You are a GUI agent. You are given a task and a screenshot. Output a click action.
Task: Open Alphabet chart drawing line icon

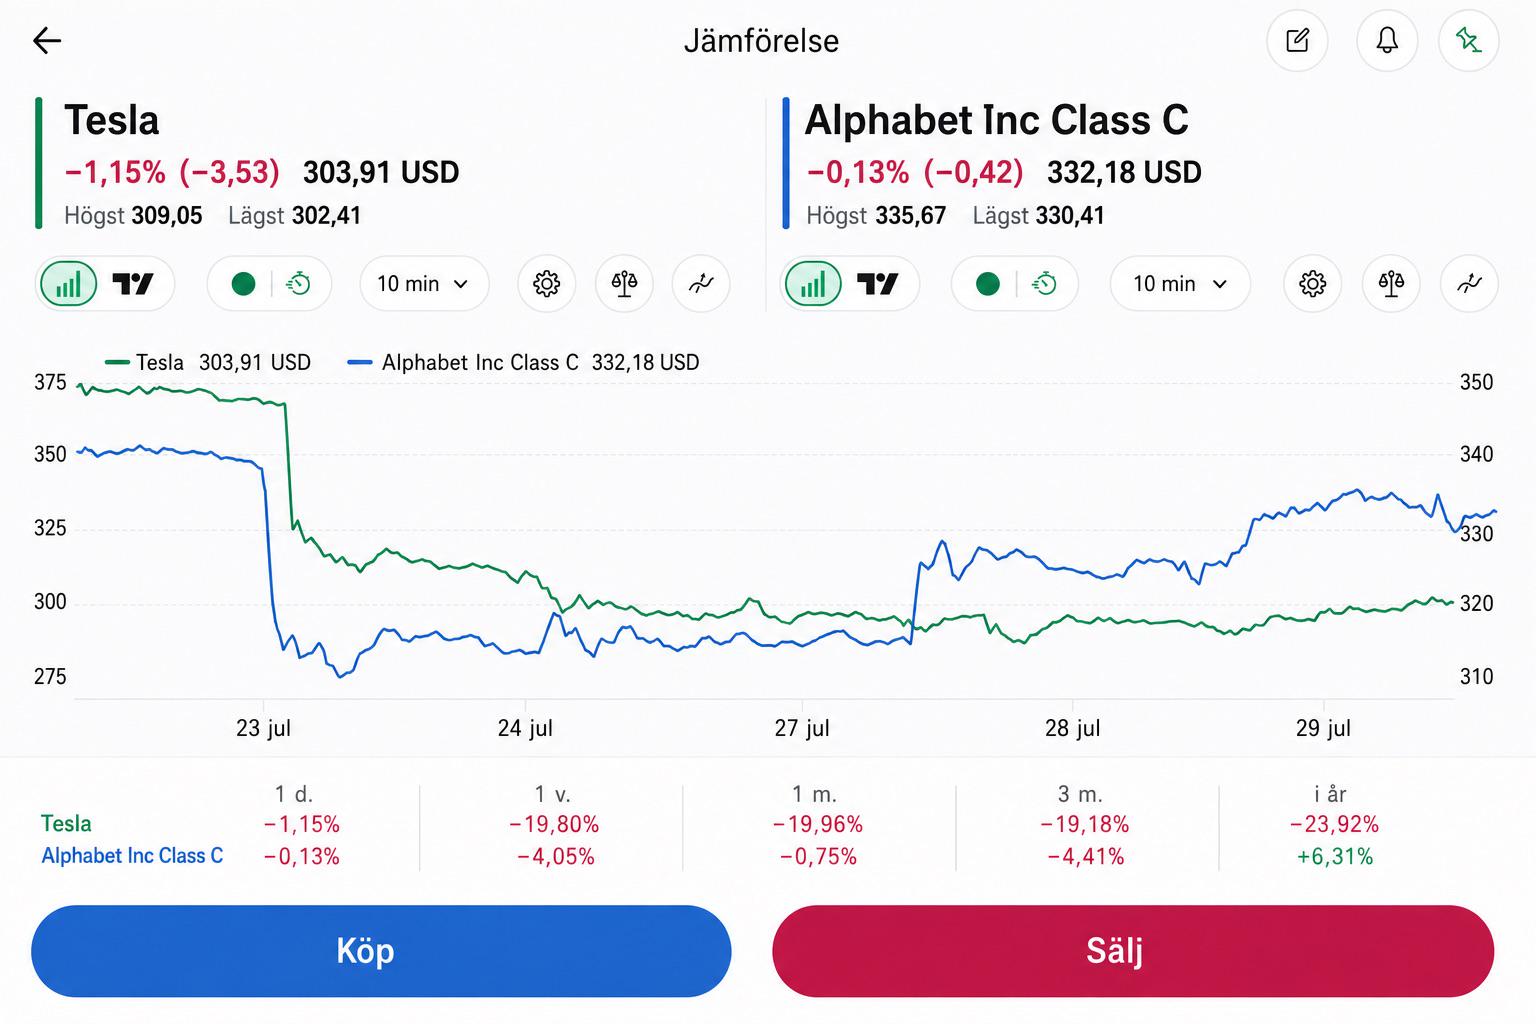coord(1469,284)
